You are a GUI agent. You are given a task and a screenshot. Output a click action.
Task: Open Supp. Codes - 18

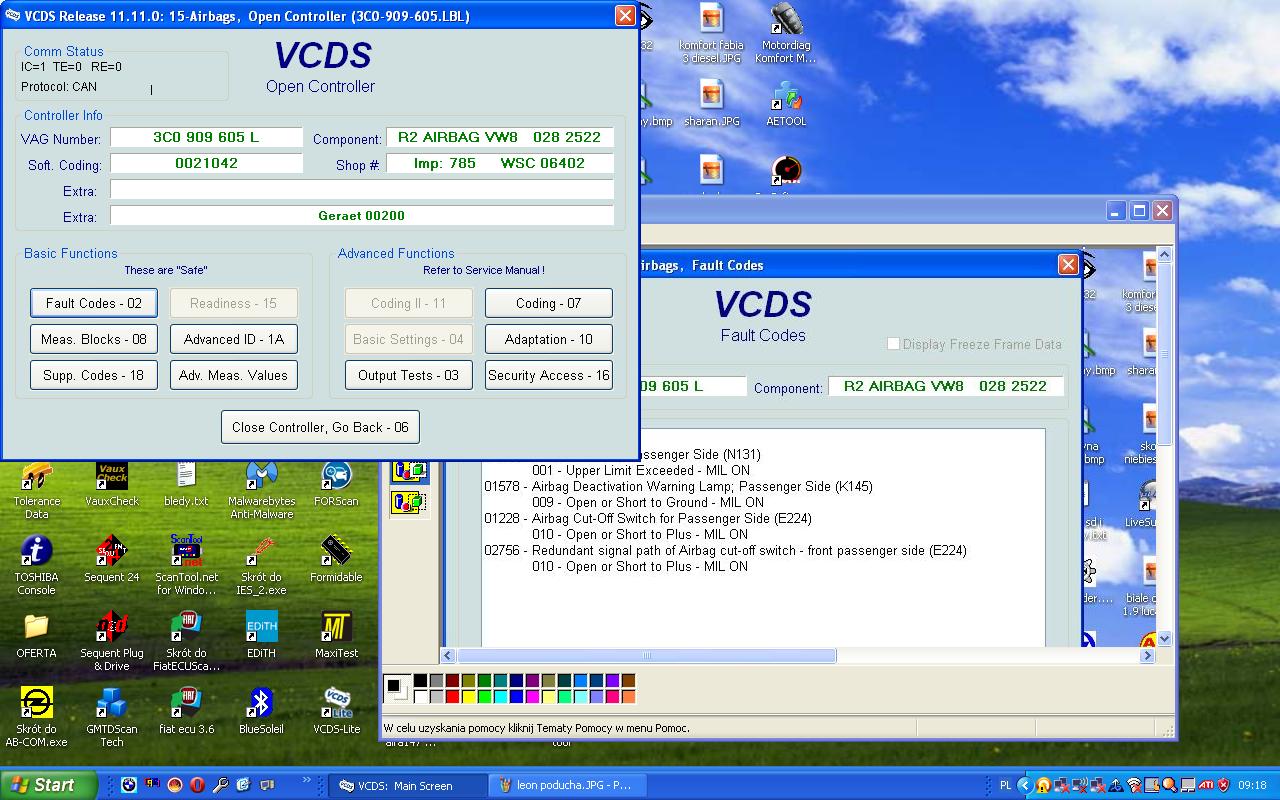click(x=94, y=375)
